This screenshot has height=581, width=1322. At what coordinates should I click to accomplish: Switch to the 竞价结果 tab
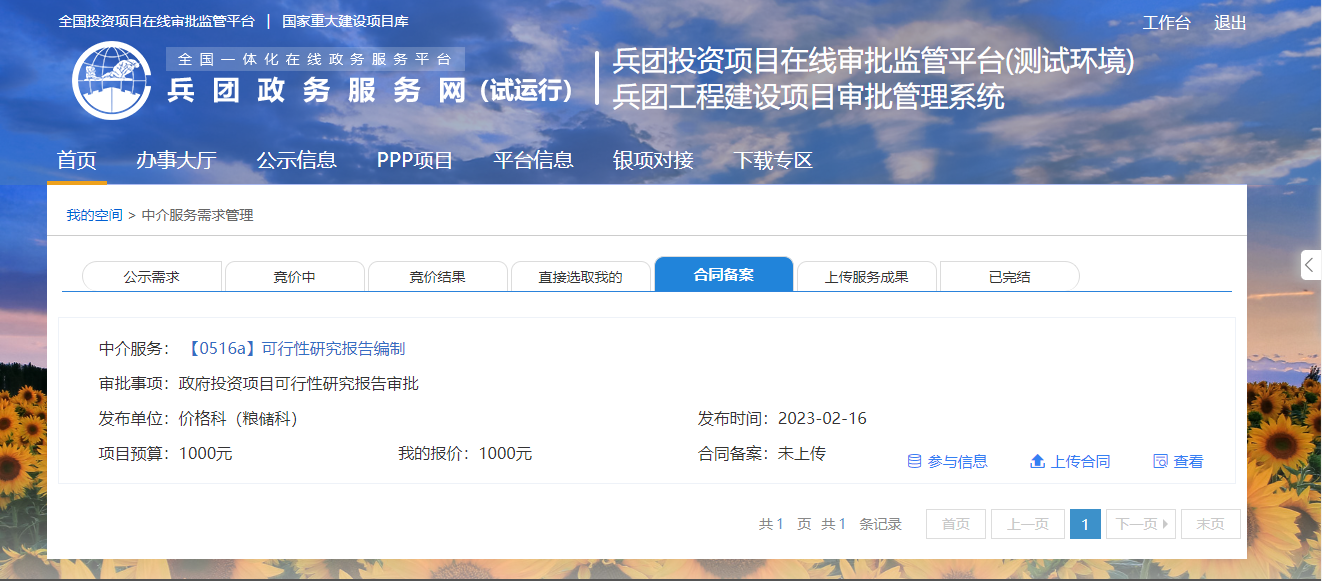click(437, 277)
